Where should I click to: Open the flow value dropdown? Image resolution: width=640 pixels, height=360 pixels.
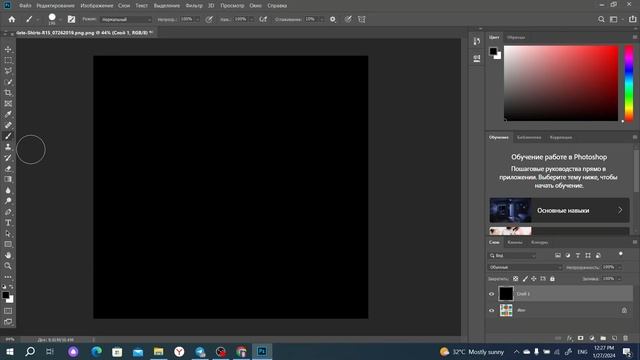point(251,19)
